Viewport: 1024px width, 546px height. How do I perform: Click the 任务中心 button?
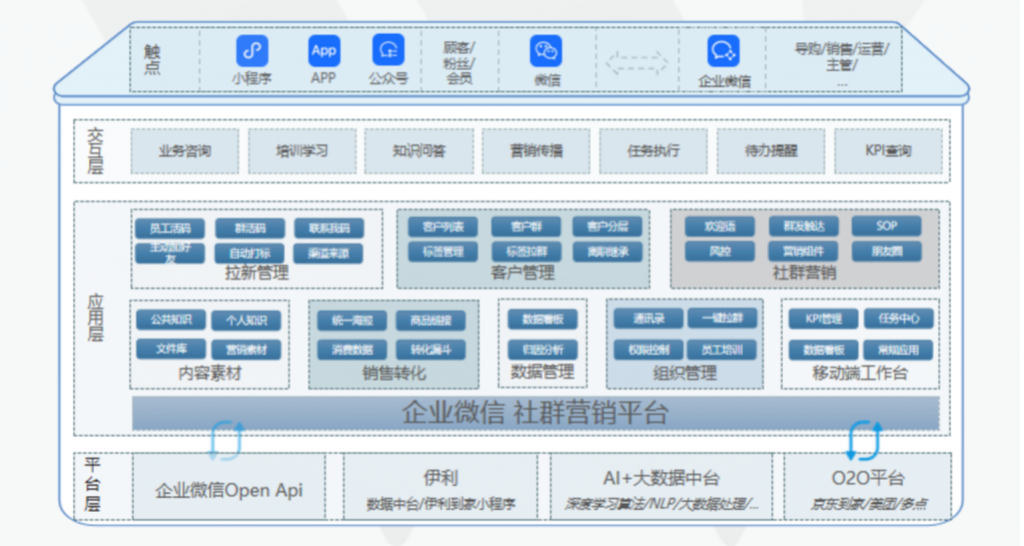pos(899,319)
